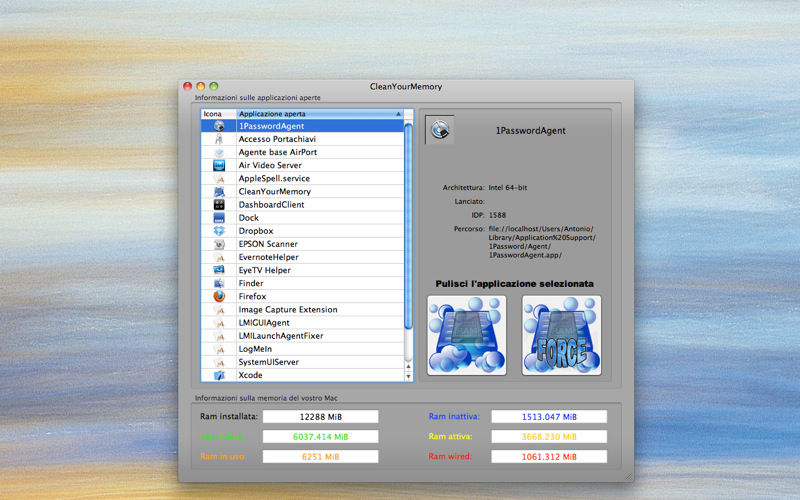Select the Dock row name
This screenshot has width=800, height=500.
click(248, 218)
